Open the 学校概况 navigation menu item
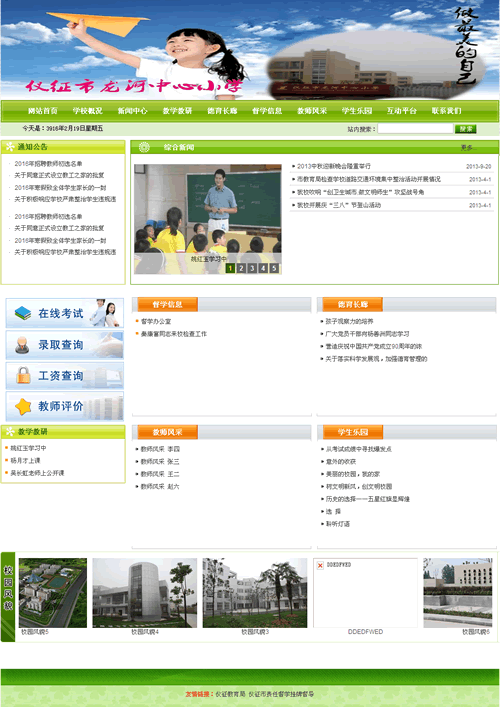Viewport: 500px width, 707px height. [x=87, y=110]
